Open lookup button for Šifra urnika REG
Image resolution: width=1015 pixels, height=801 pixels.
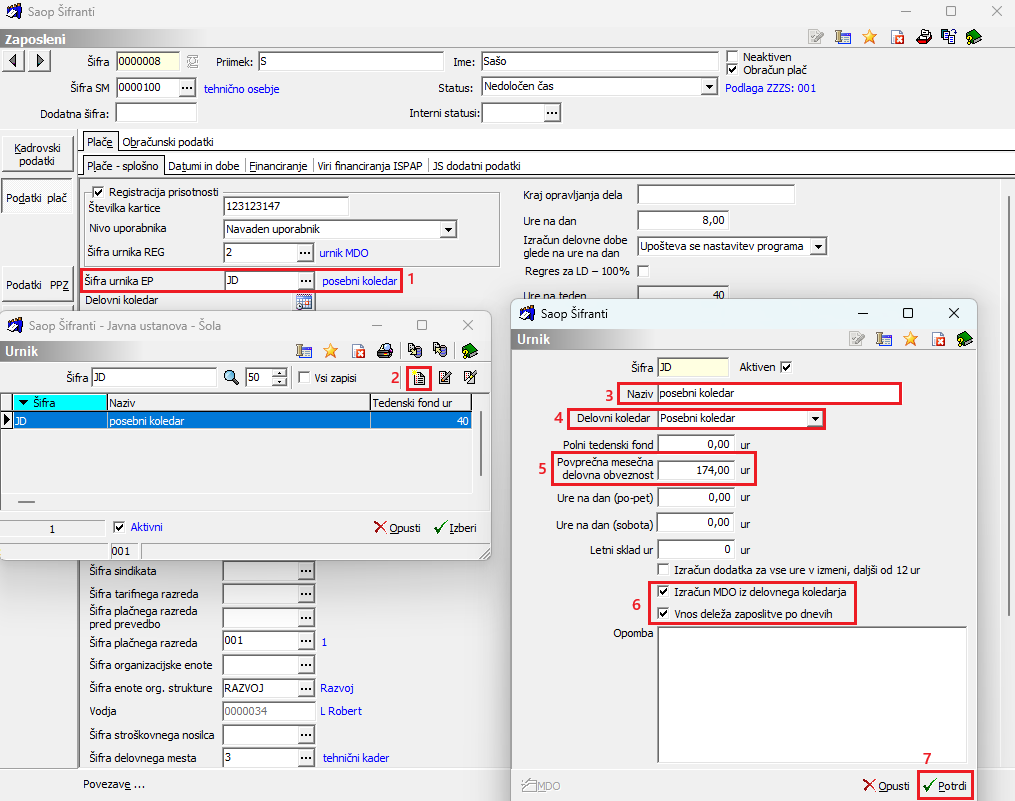tap(305, 253)
